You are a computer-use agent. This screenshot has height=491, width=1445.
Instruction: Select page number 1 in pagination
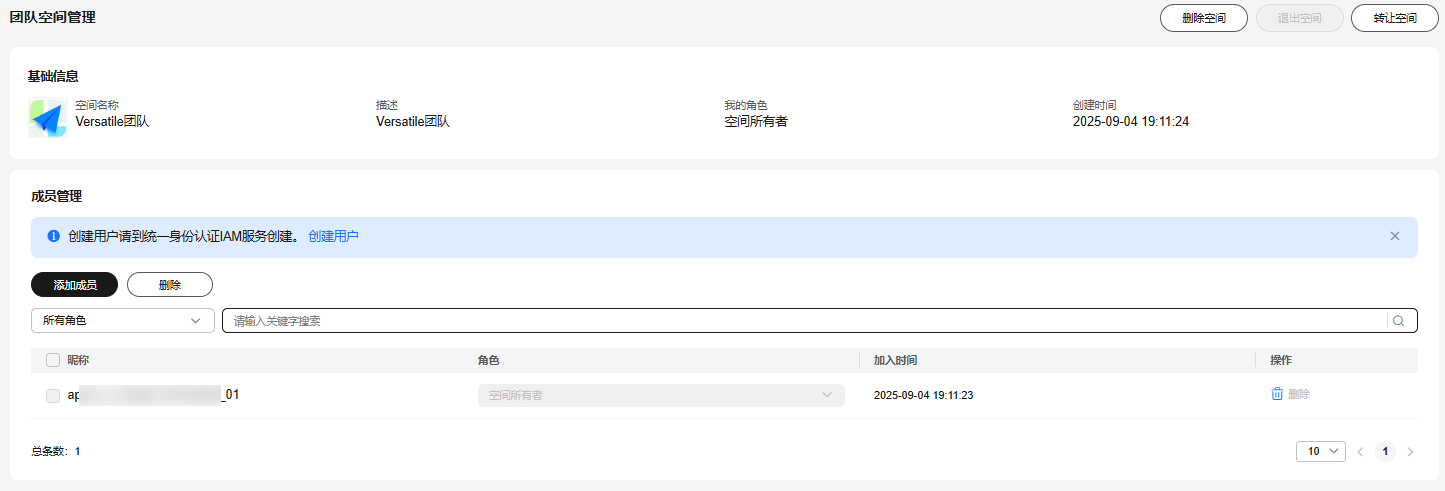tap(1385, 452)
